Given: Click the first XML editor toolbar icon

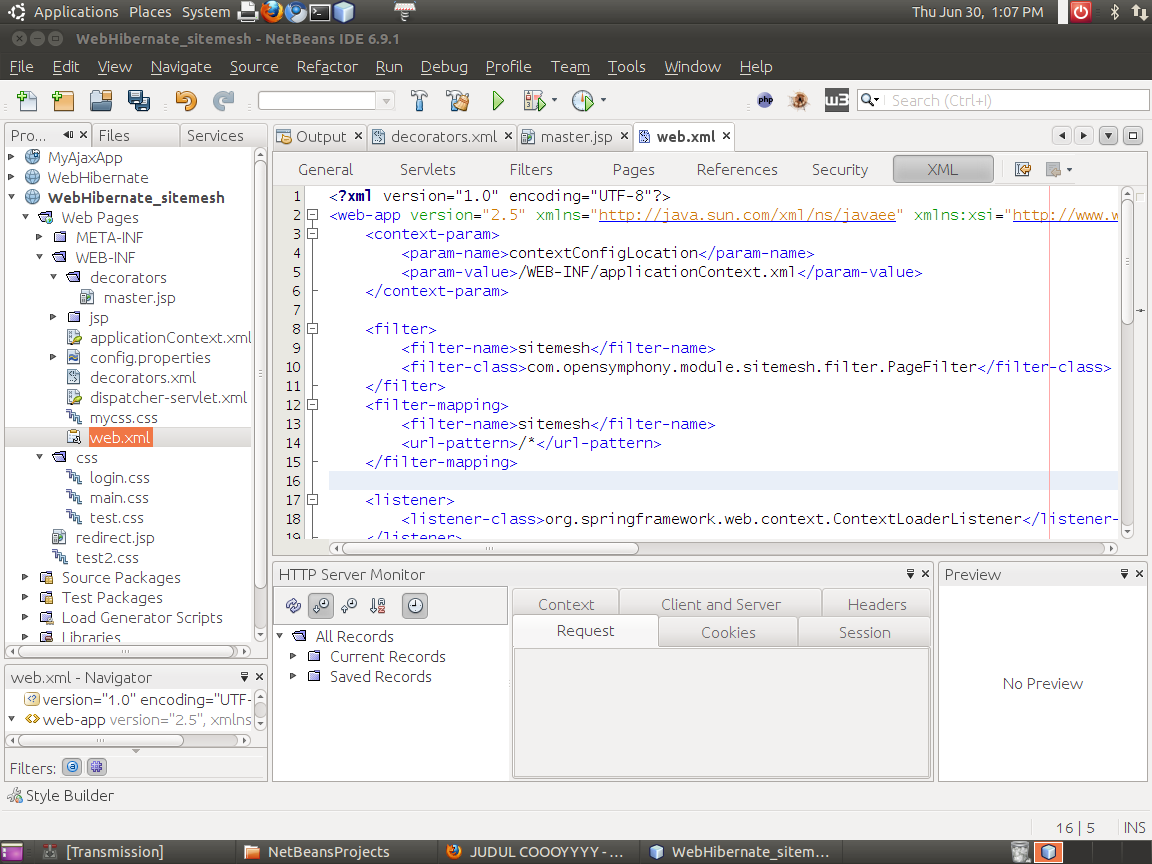Looking at the screenshot, I should tap(1023, 170).
